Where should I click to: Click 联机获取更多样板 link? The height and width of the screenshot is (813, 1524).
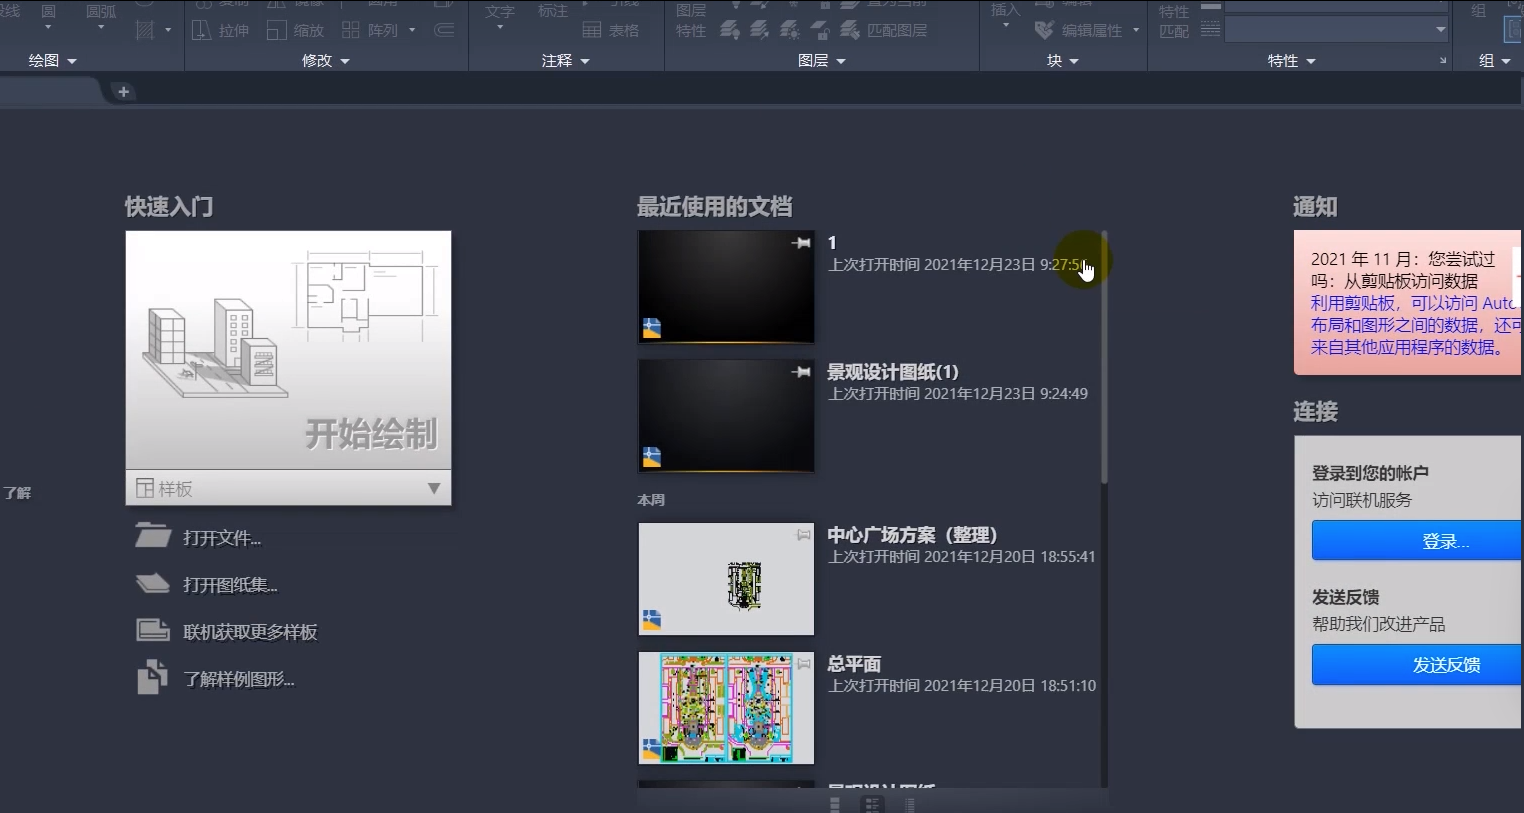pyautogui.click(x=250, y=632)
